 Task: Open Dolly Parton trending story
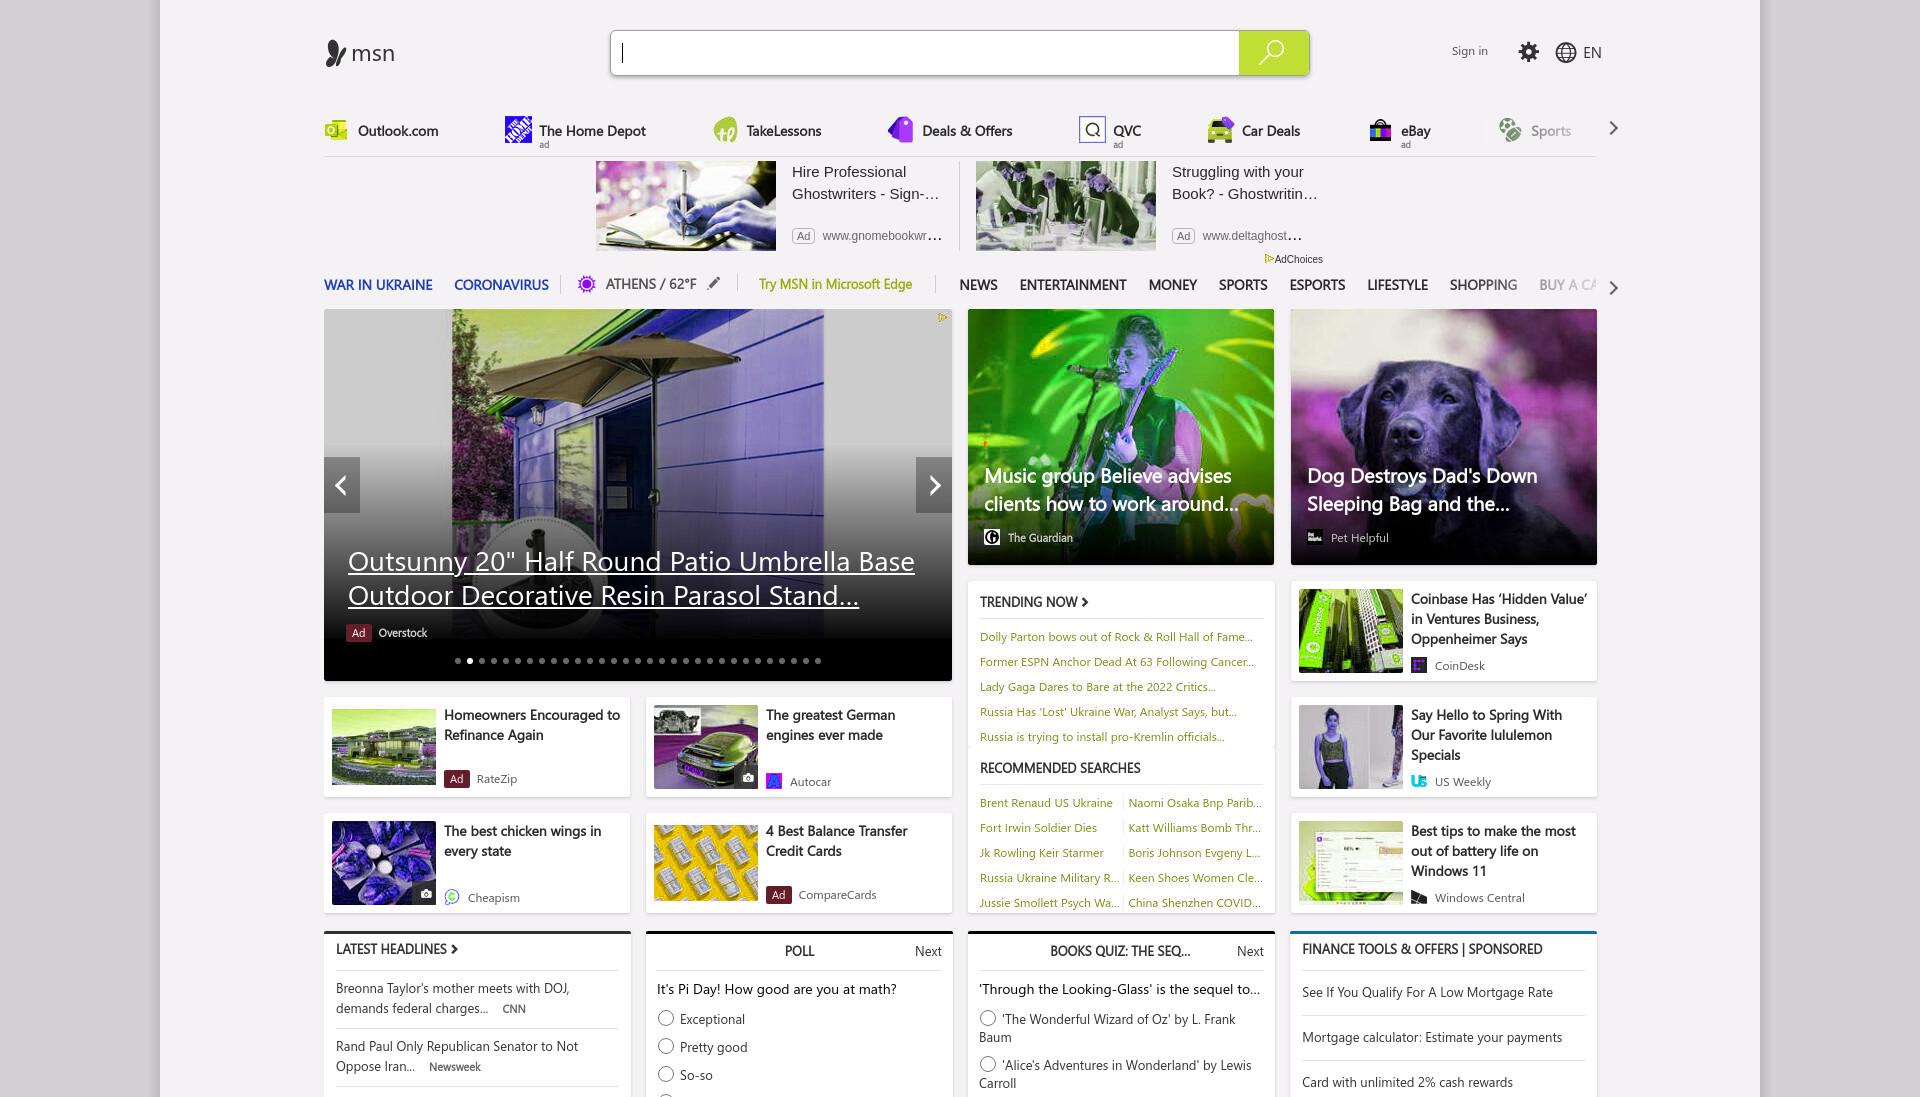pos(1116,637)
